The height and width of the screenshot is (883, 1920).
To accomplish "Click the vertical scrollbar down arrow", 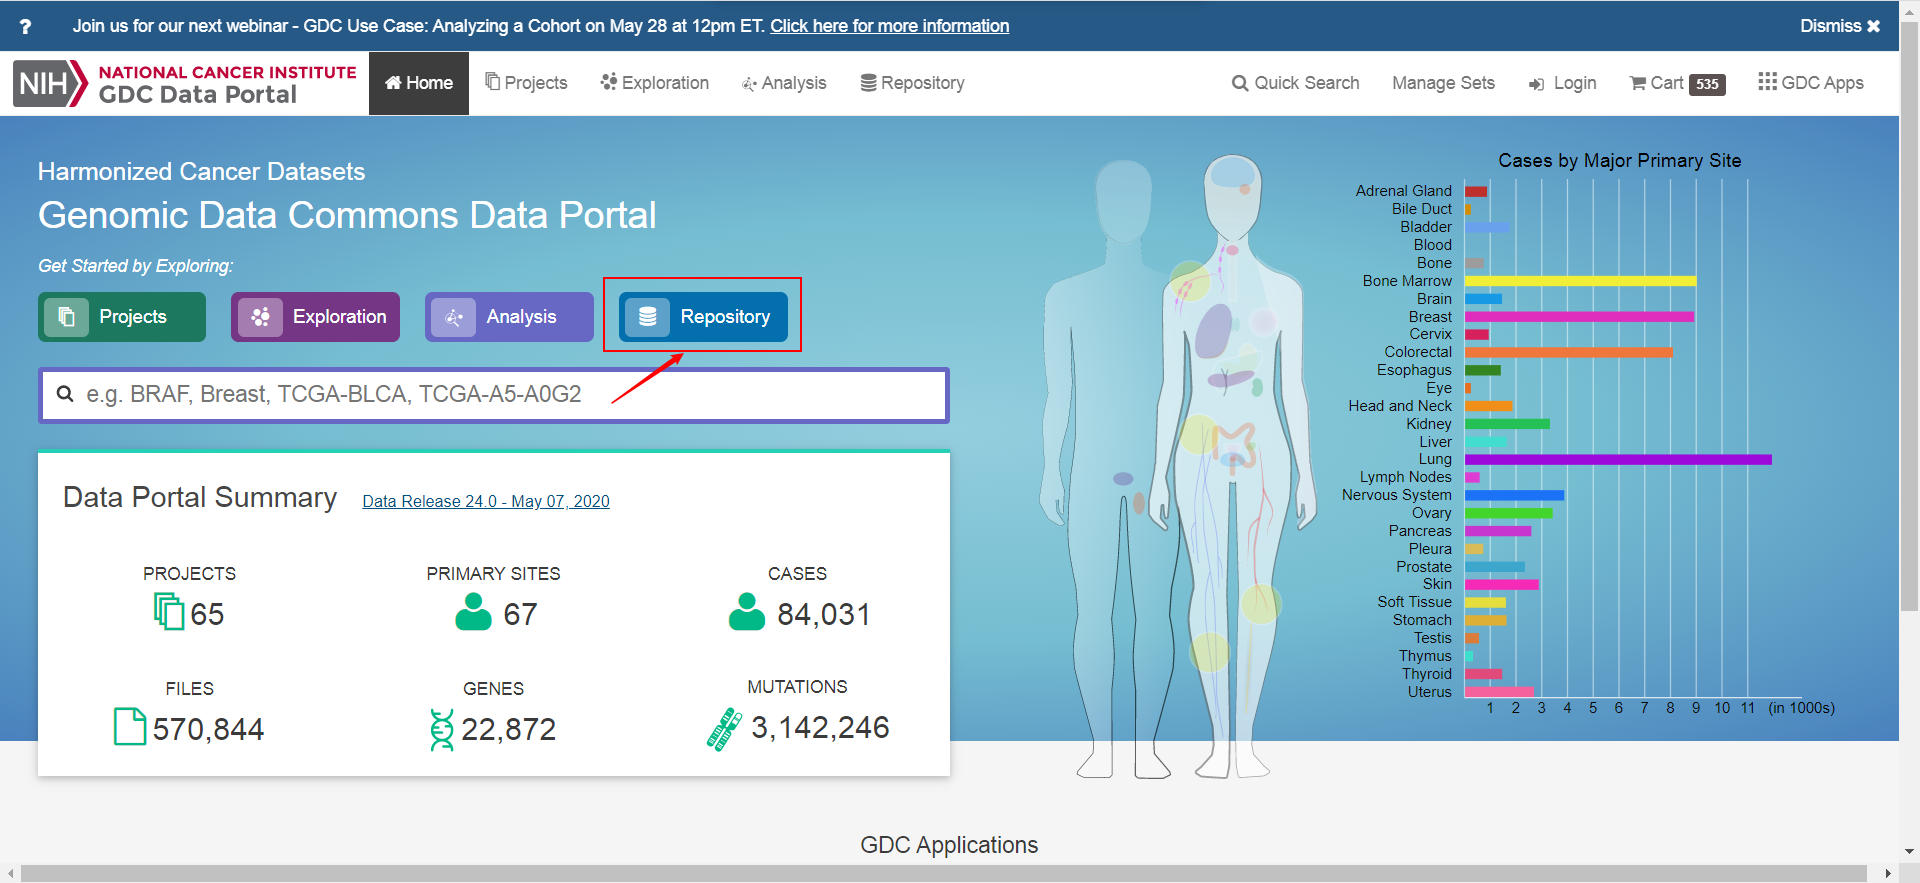I will [1910, 852].
